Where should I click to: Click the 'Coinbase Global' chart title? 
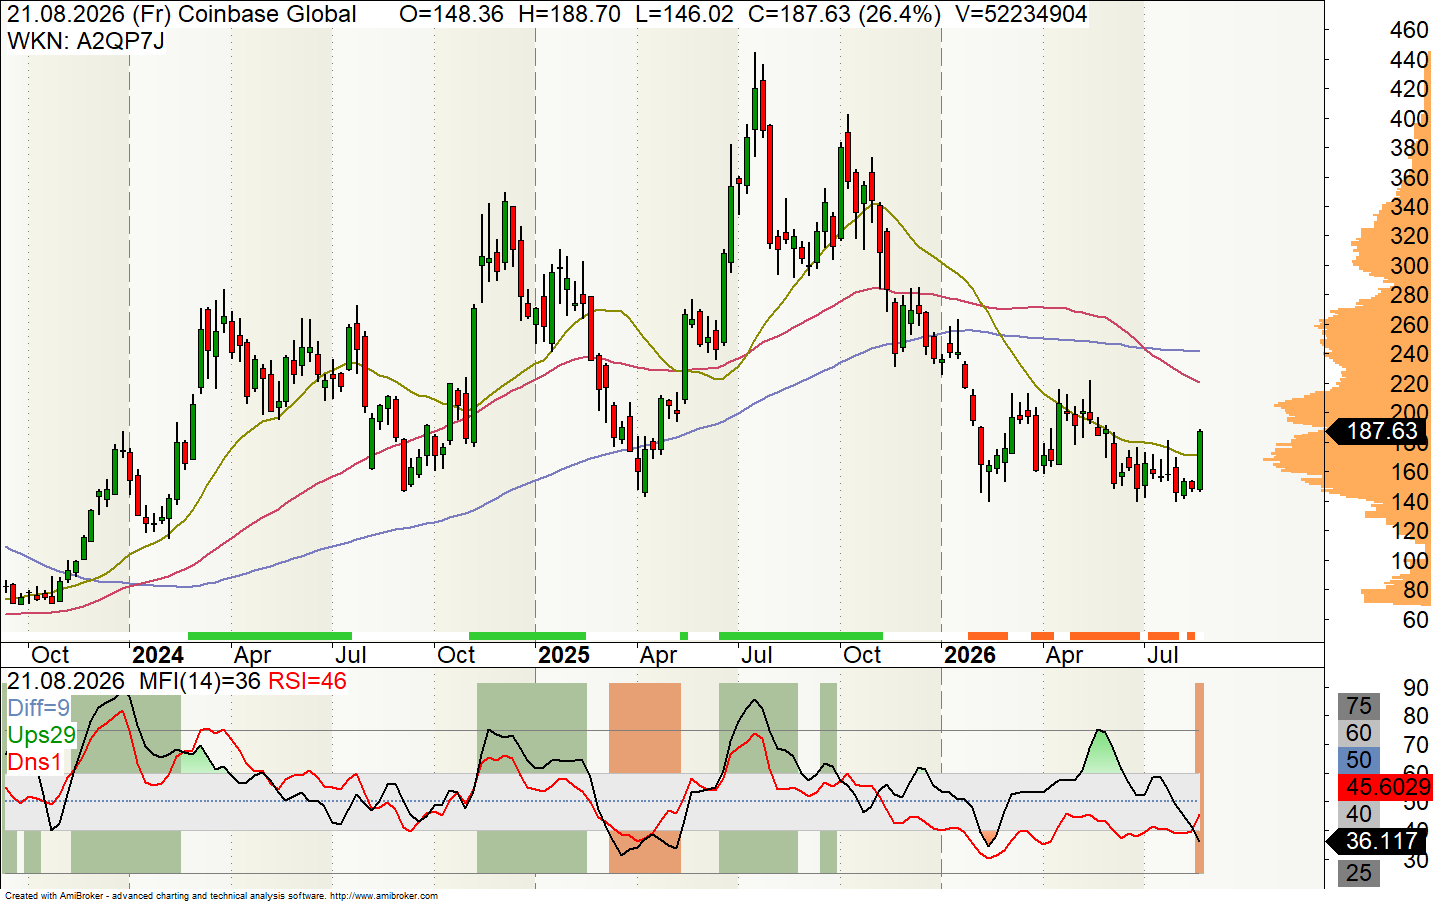(267, 14)
